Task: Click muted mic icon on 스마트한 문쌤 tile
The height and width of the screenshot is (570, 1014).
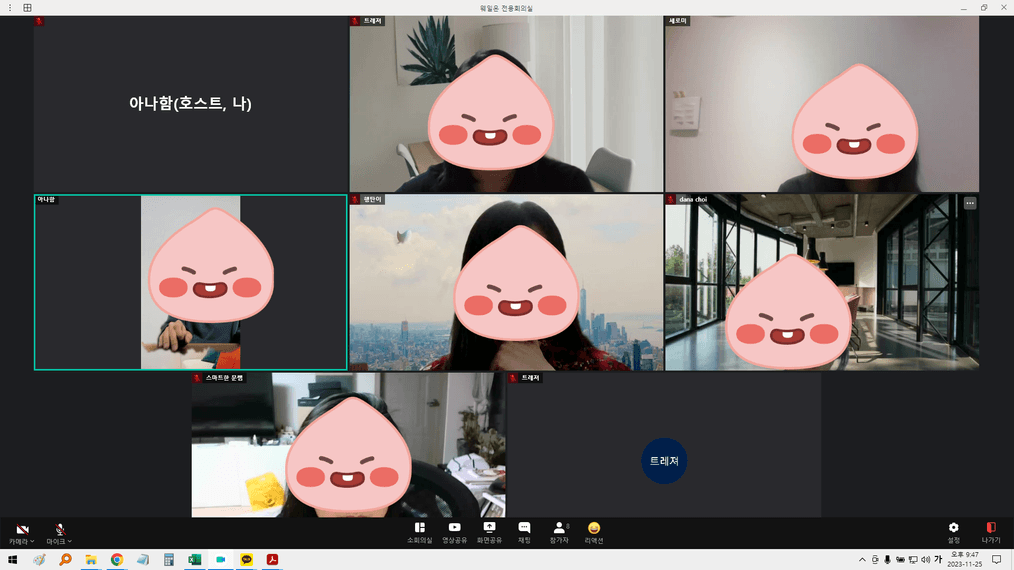Action: pos(197,378)
